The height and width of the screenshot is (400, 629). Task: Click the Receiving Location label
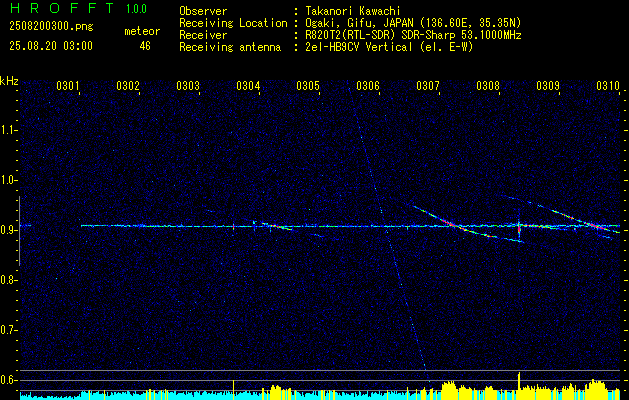[x=233, y=23]
